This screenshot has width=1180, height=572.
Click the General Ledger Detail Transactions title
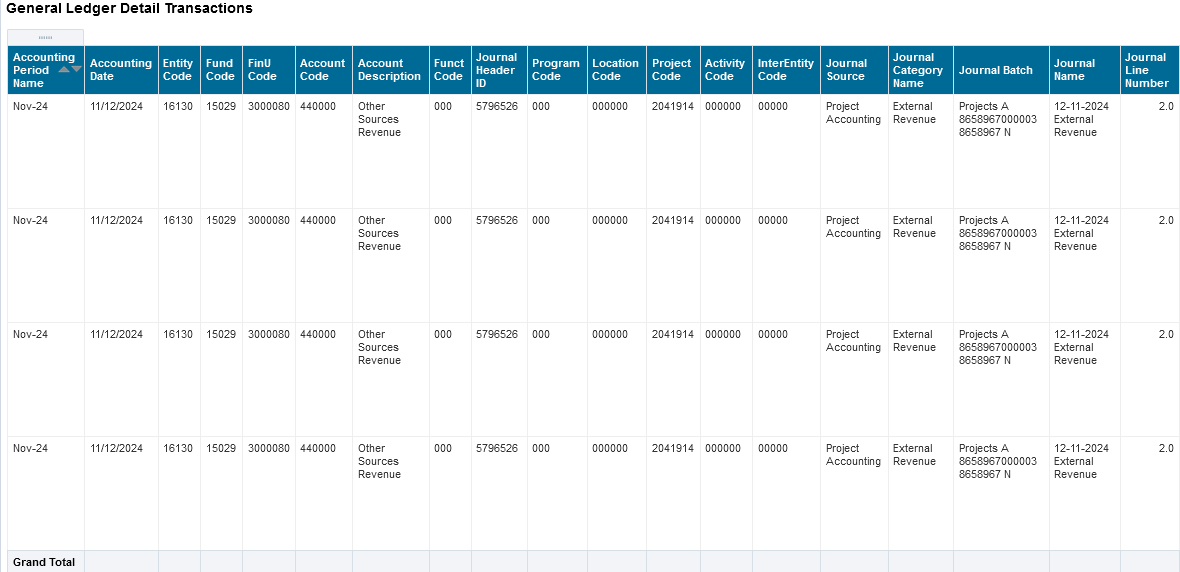click(x=129, y=8)
